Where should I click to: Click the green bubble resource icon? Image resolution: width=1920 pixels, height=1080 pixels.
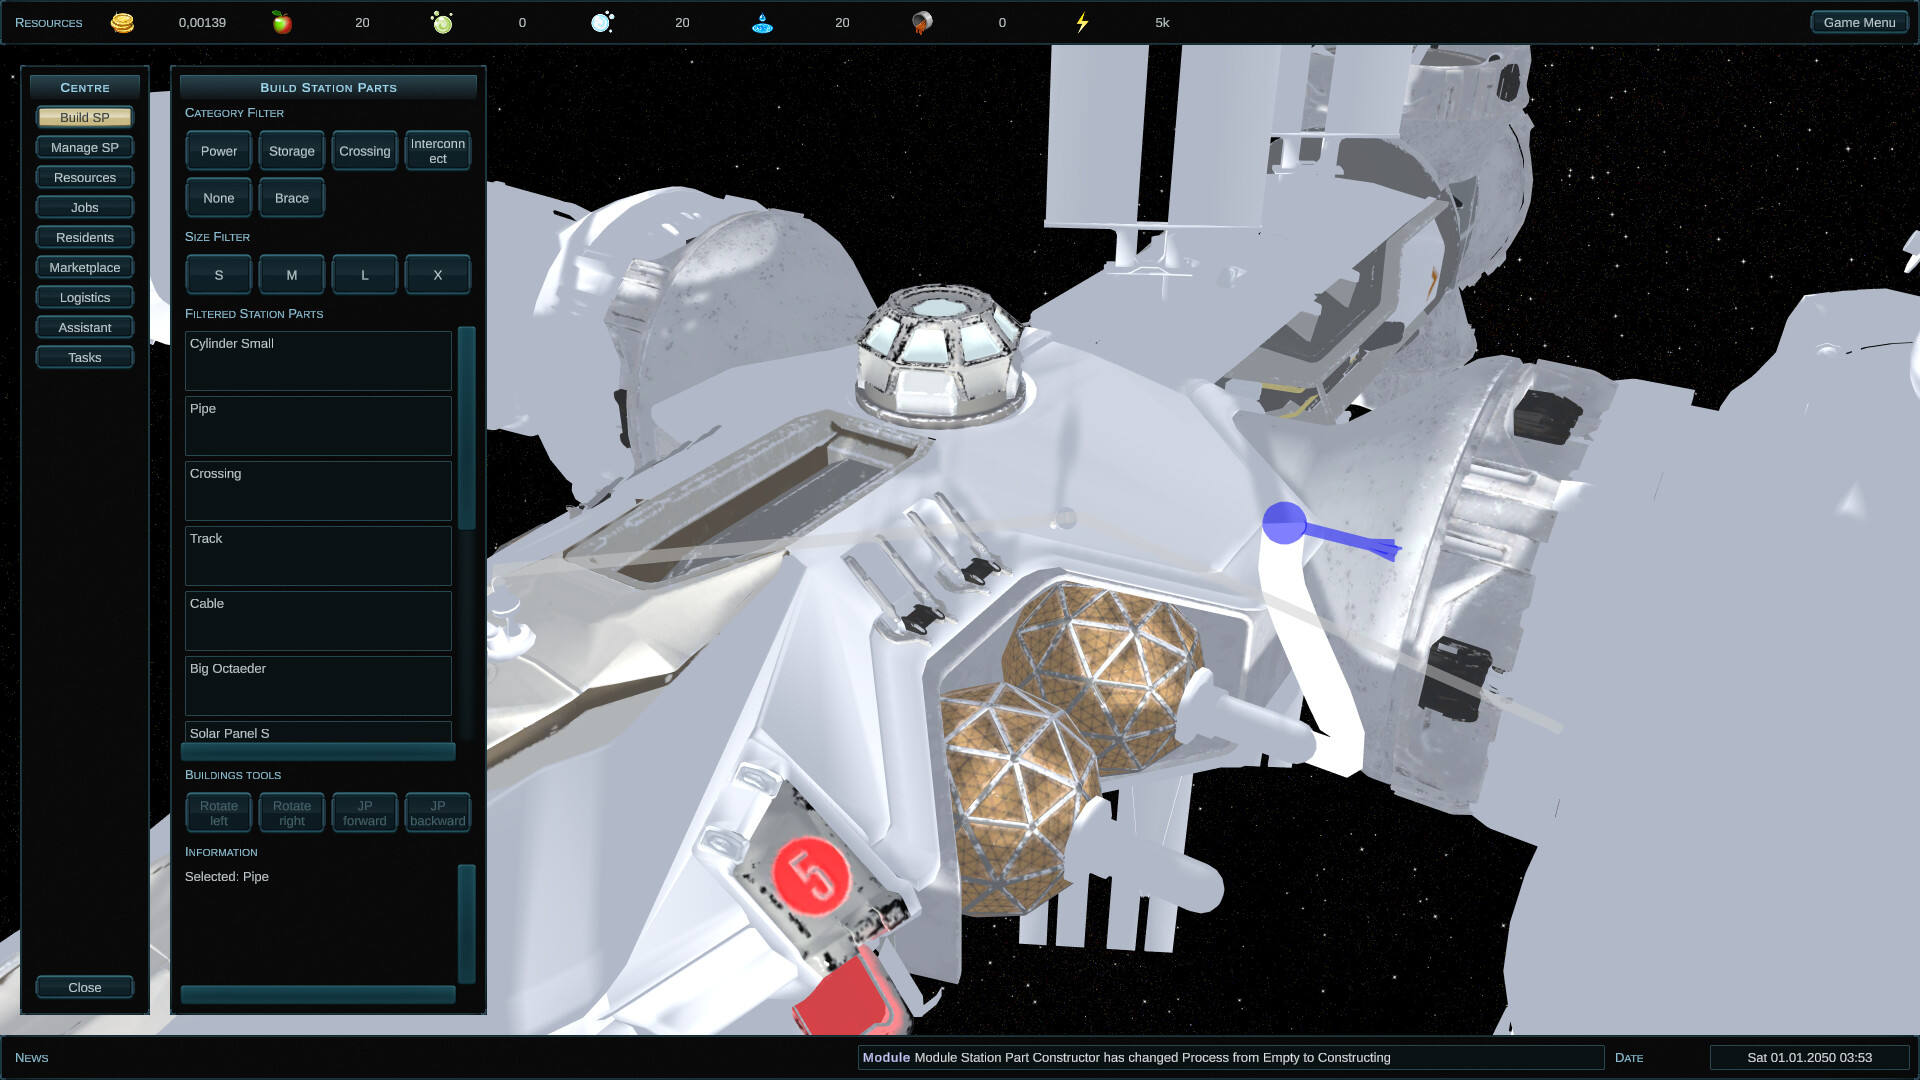pos(442,22)
